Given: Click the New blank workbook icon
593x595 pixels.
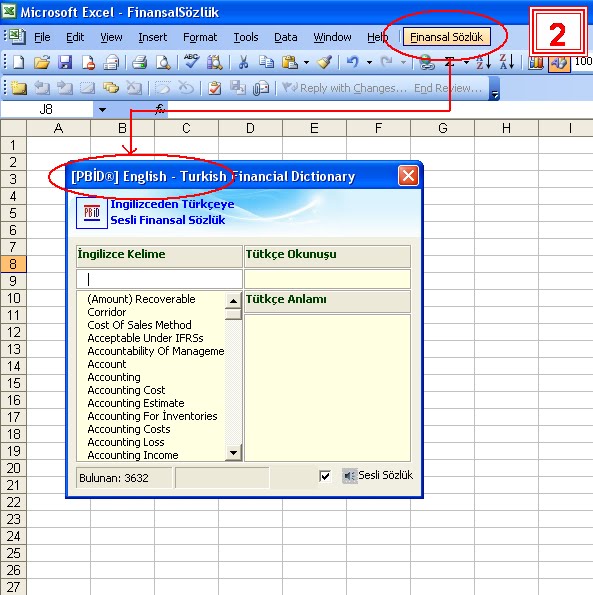Looking at the screenshot, I should click(x=19, y=62).
